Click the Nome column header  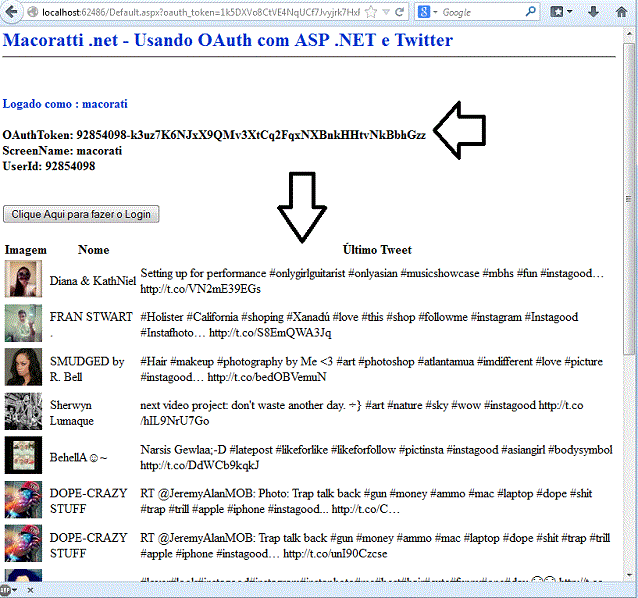pos(94,250)
